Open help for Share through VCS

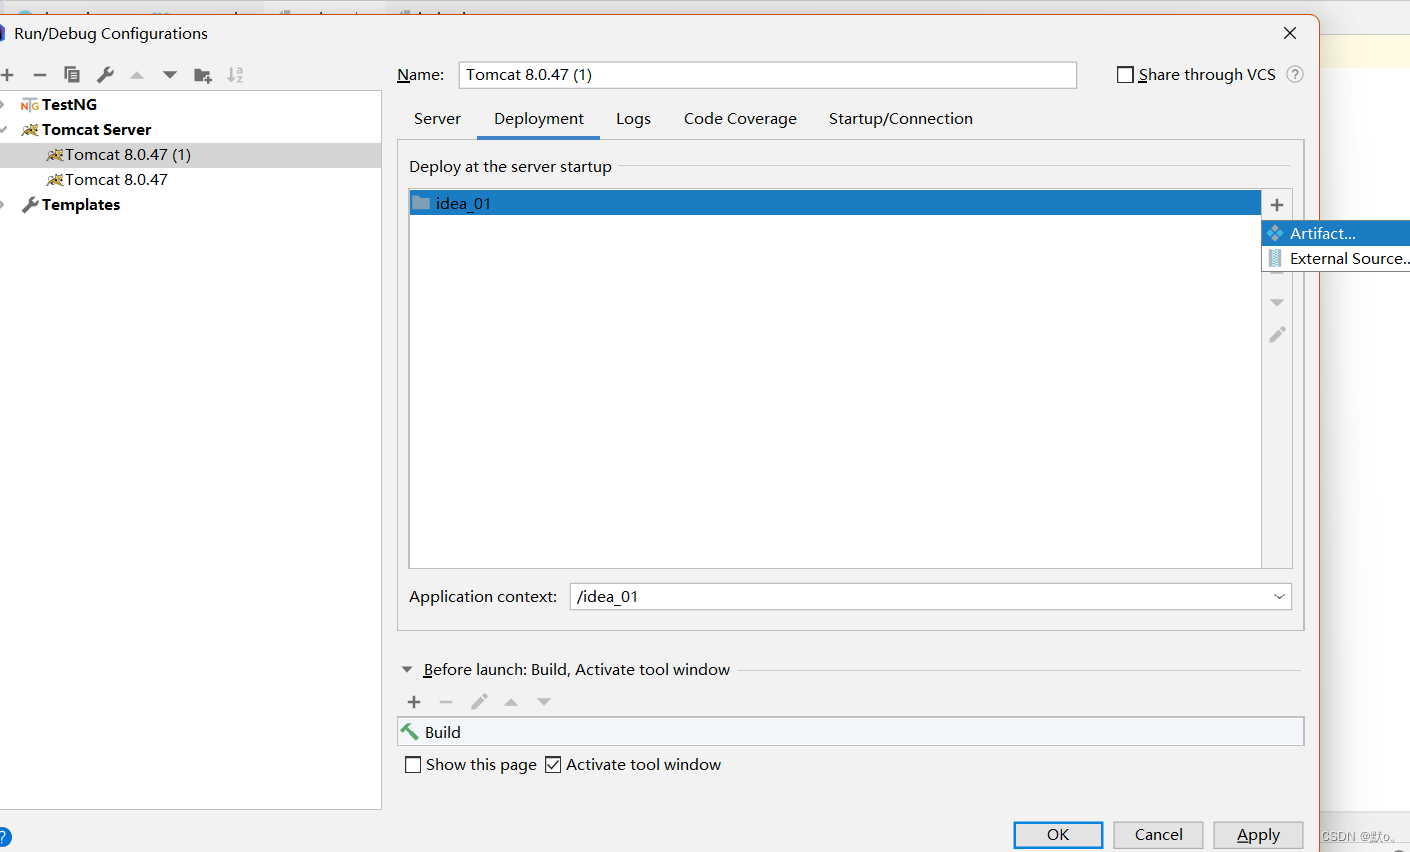1295,74
